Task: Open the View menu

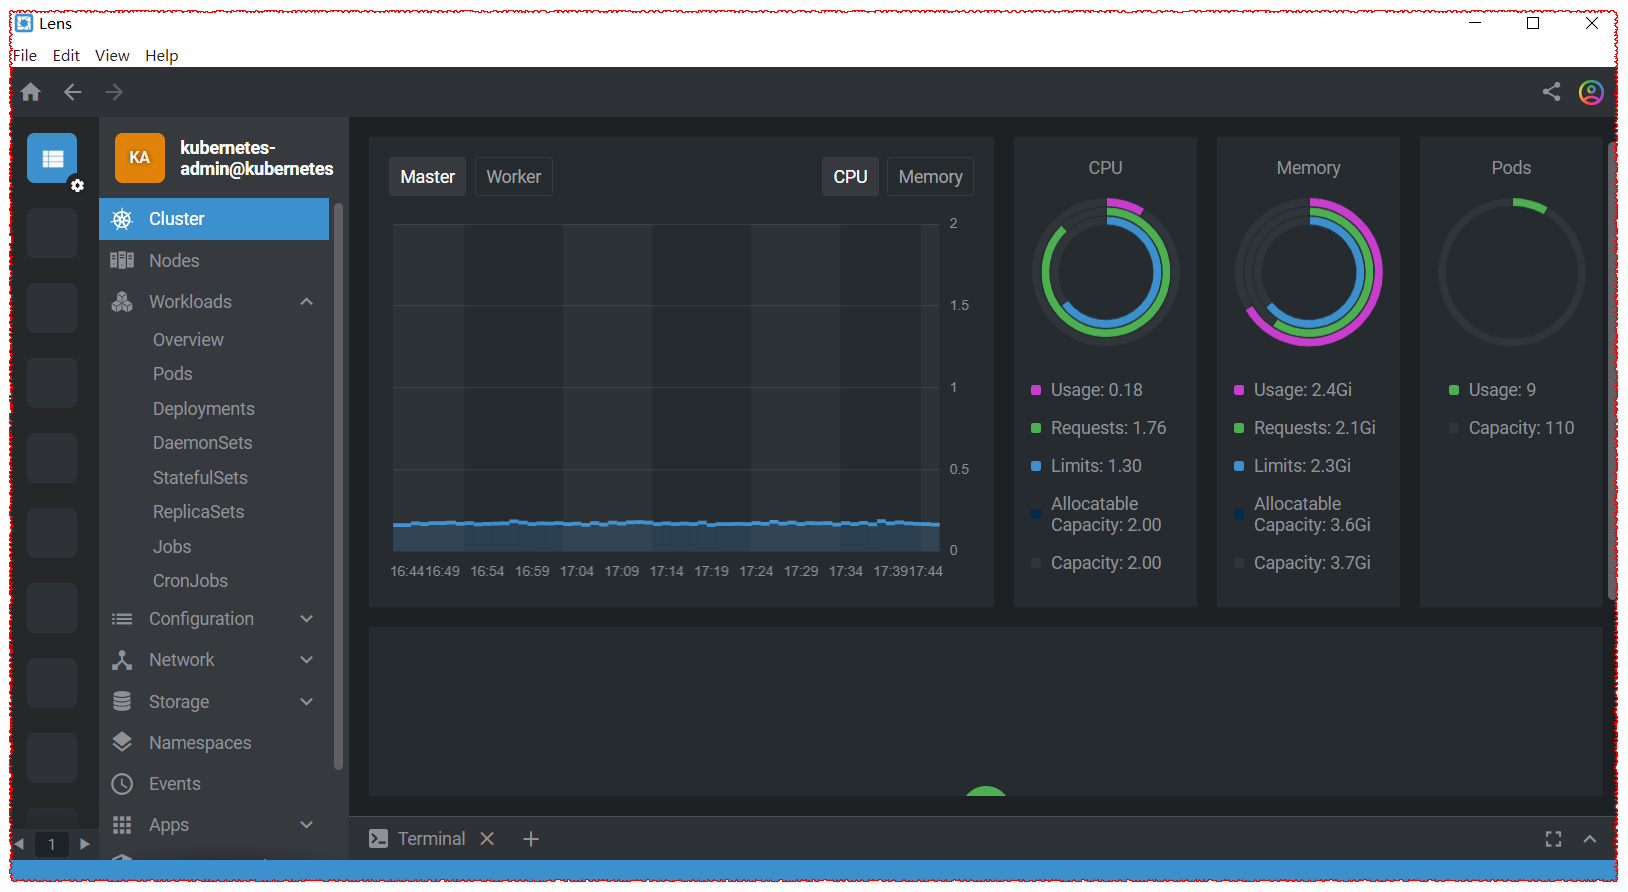Action: [x=112, y=56]
